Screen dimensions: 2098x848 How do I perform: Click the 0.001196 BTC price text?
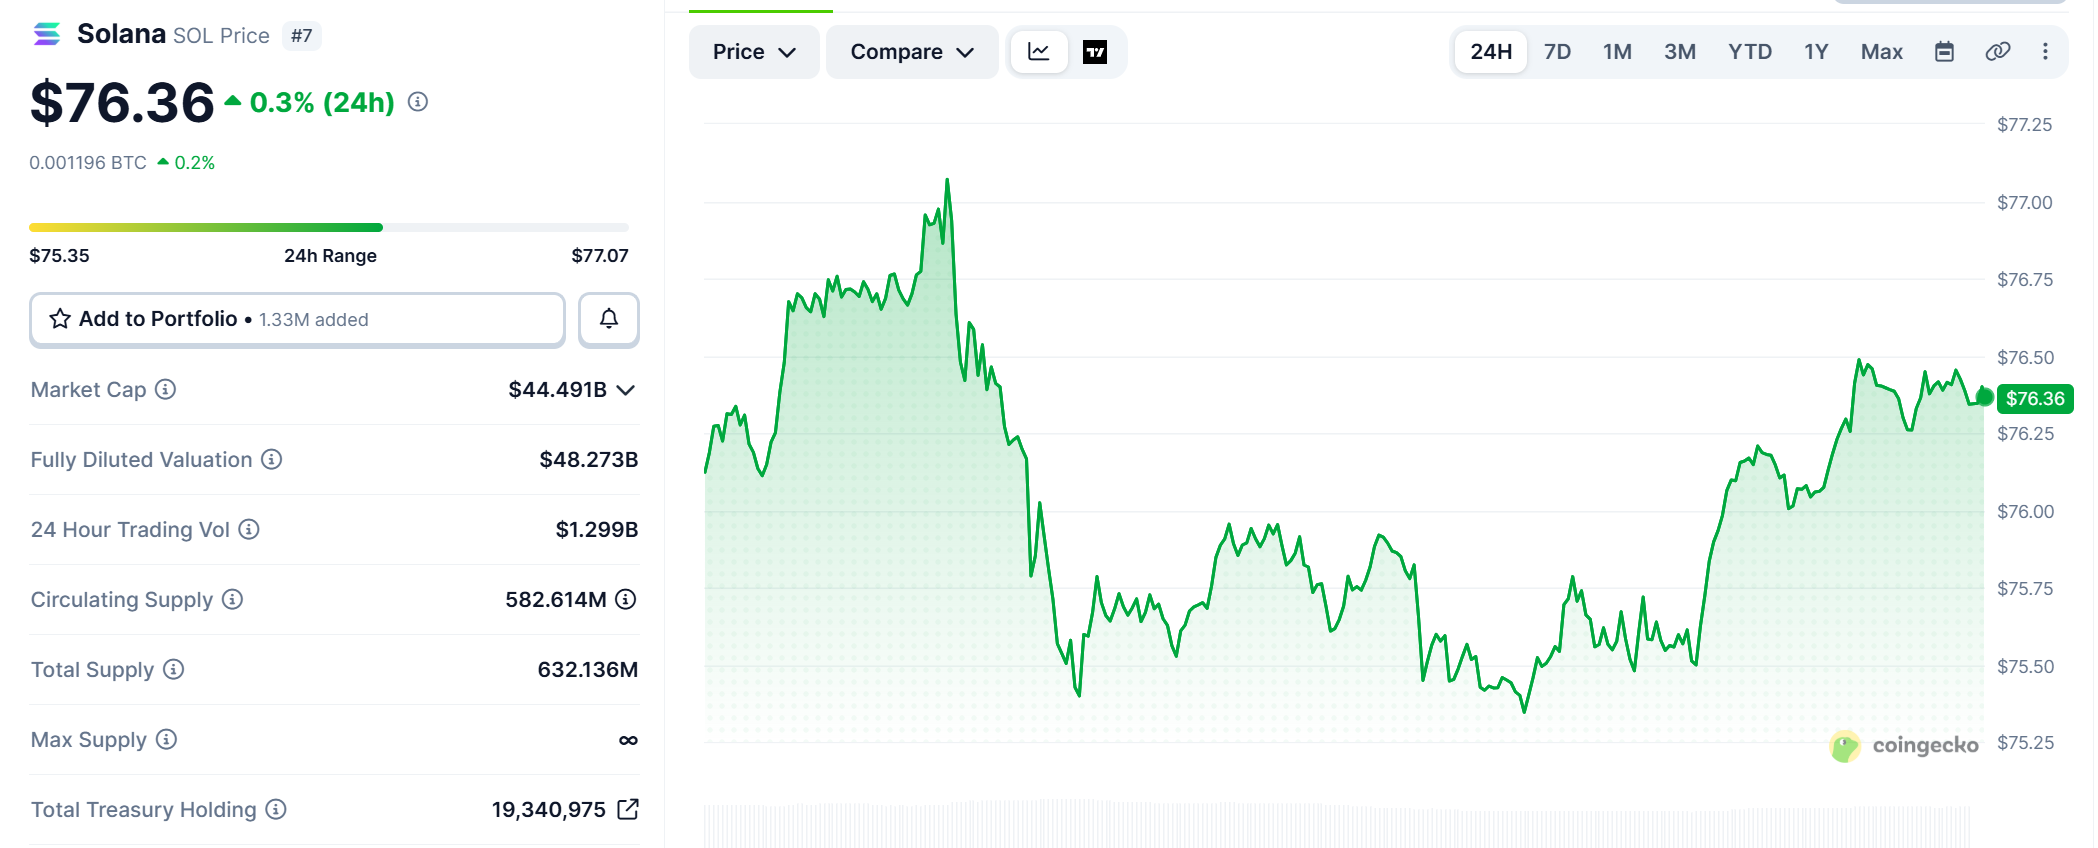click(88, 163)
